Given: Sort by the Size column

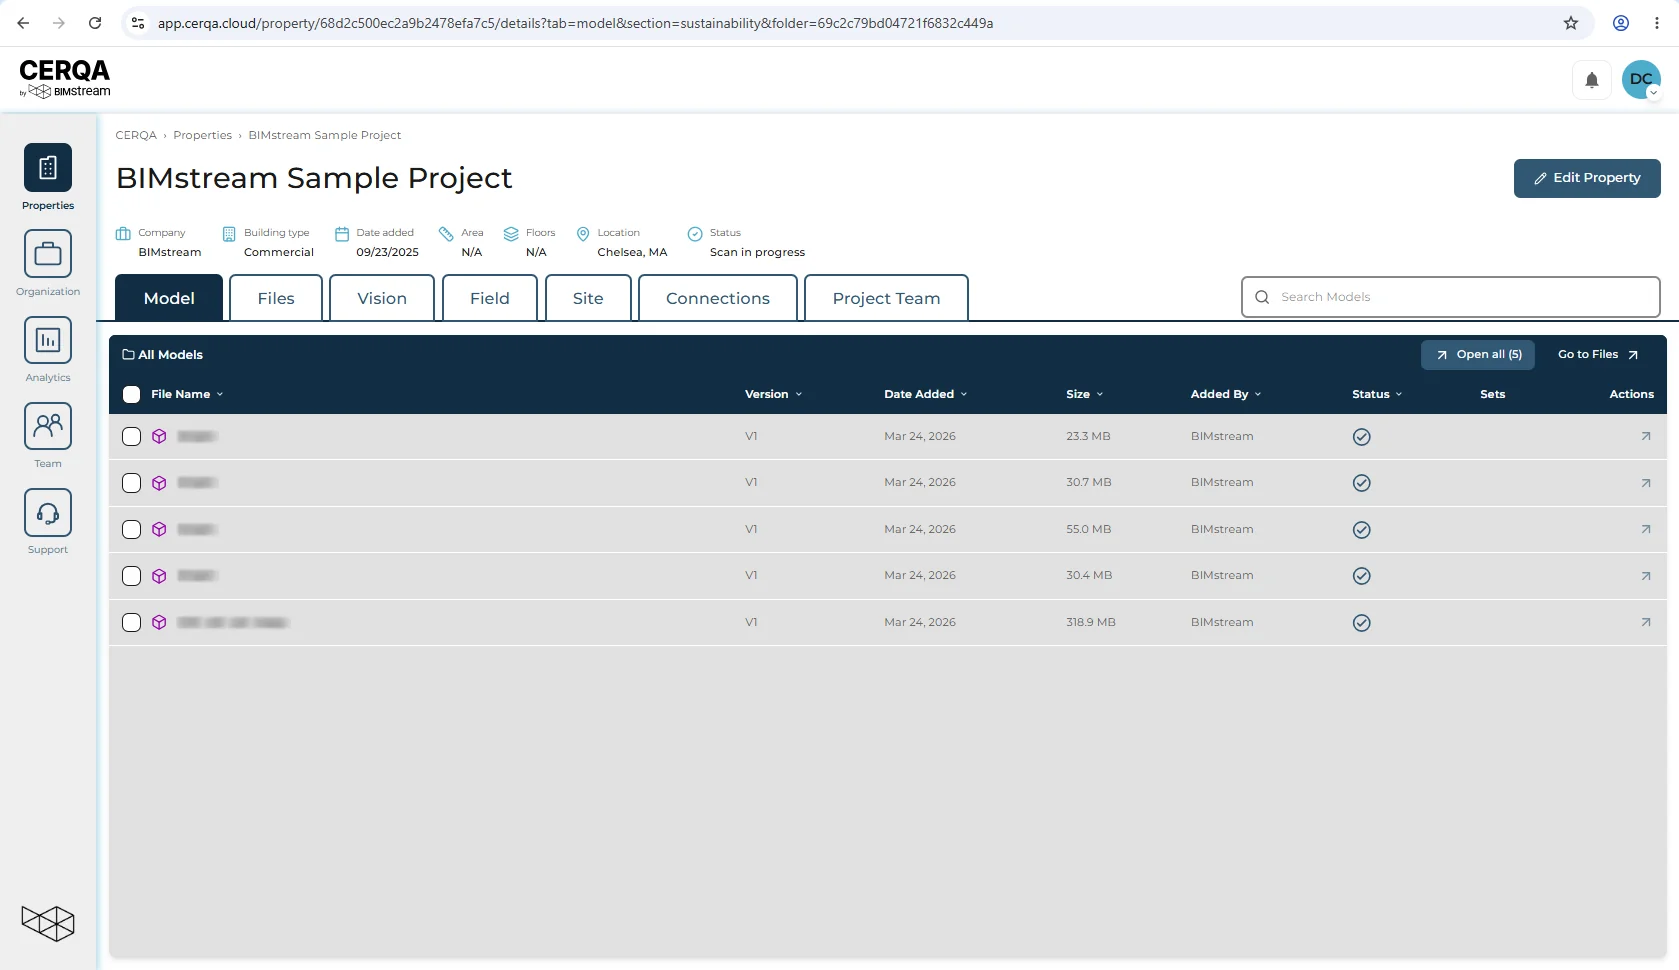Looking at the screenshot, I should coord(1084,394).
